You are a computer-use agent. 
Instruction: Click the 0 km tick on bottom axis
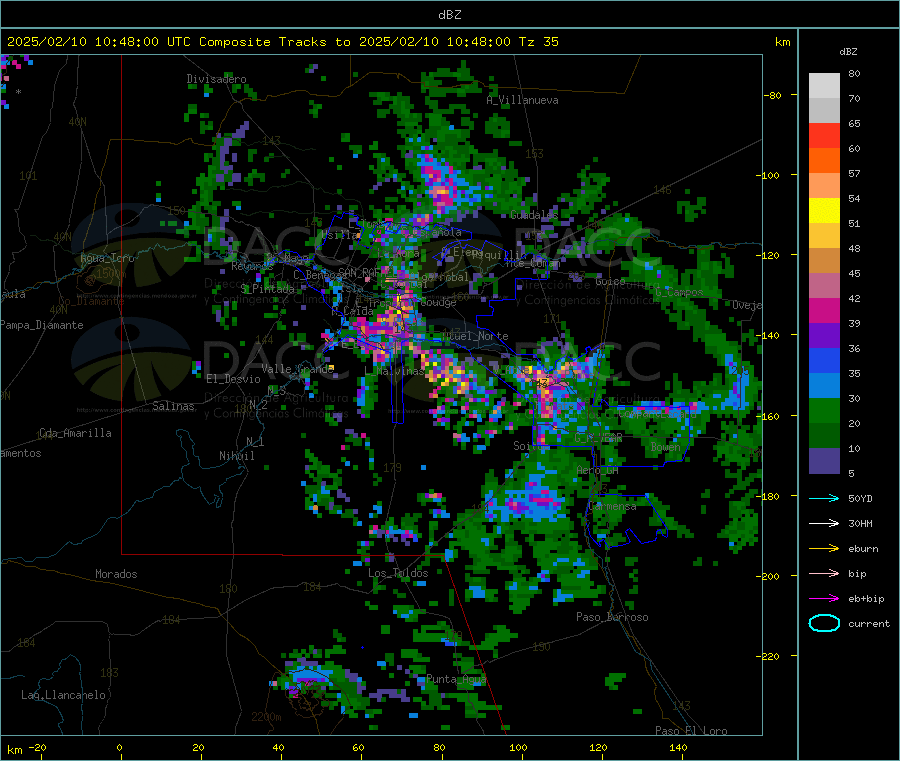point(119,747)
